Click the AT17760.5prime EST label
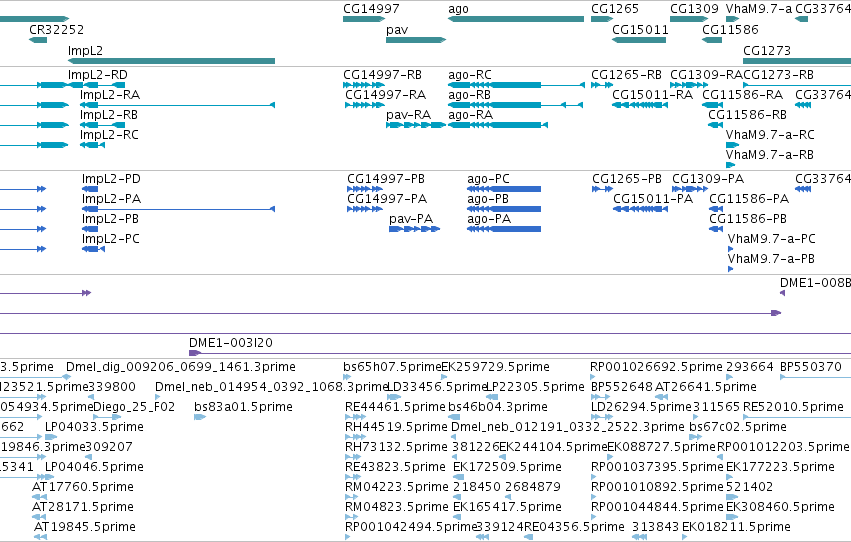Viewport: 851px width, 542px height. [x=83, y=487]
